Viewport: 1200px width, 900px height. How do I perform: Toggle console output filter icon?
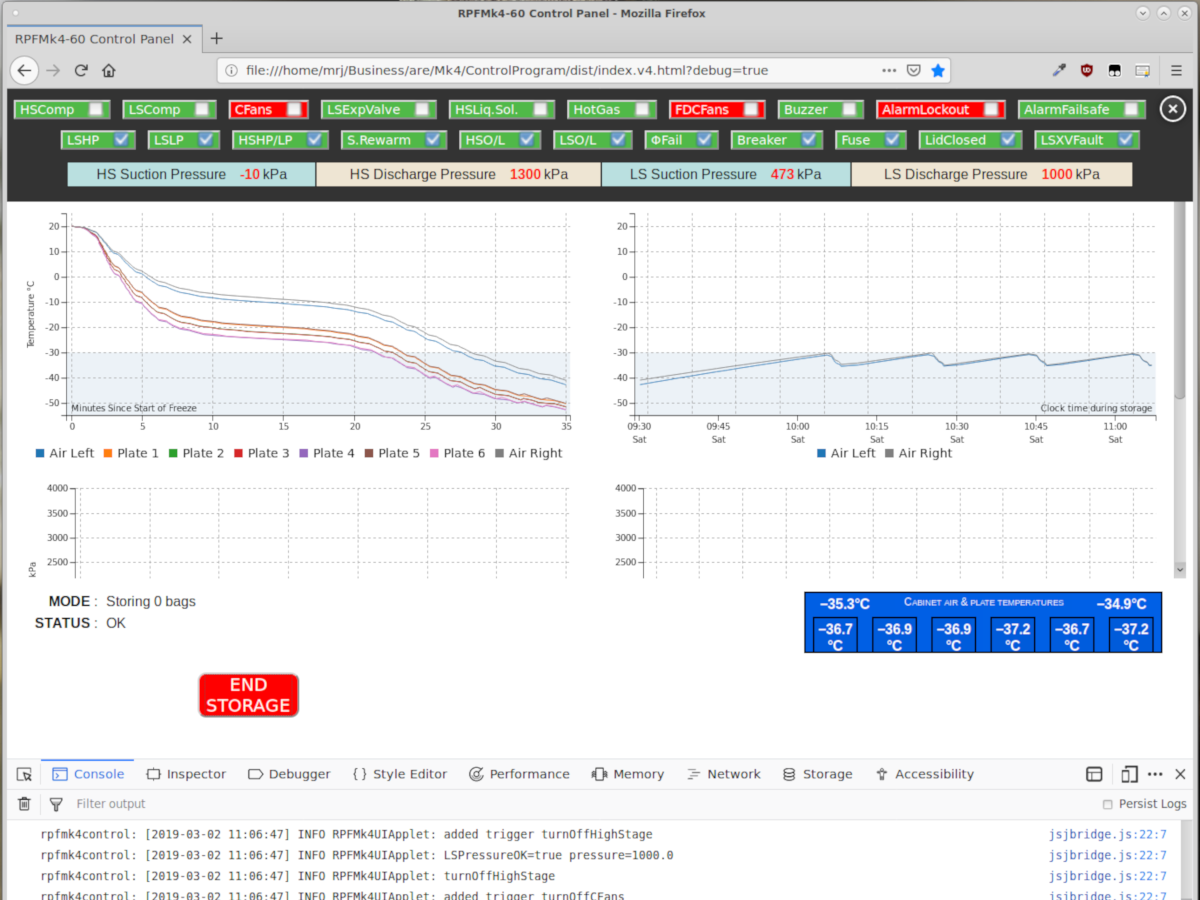pos(56,804)
